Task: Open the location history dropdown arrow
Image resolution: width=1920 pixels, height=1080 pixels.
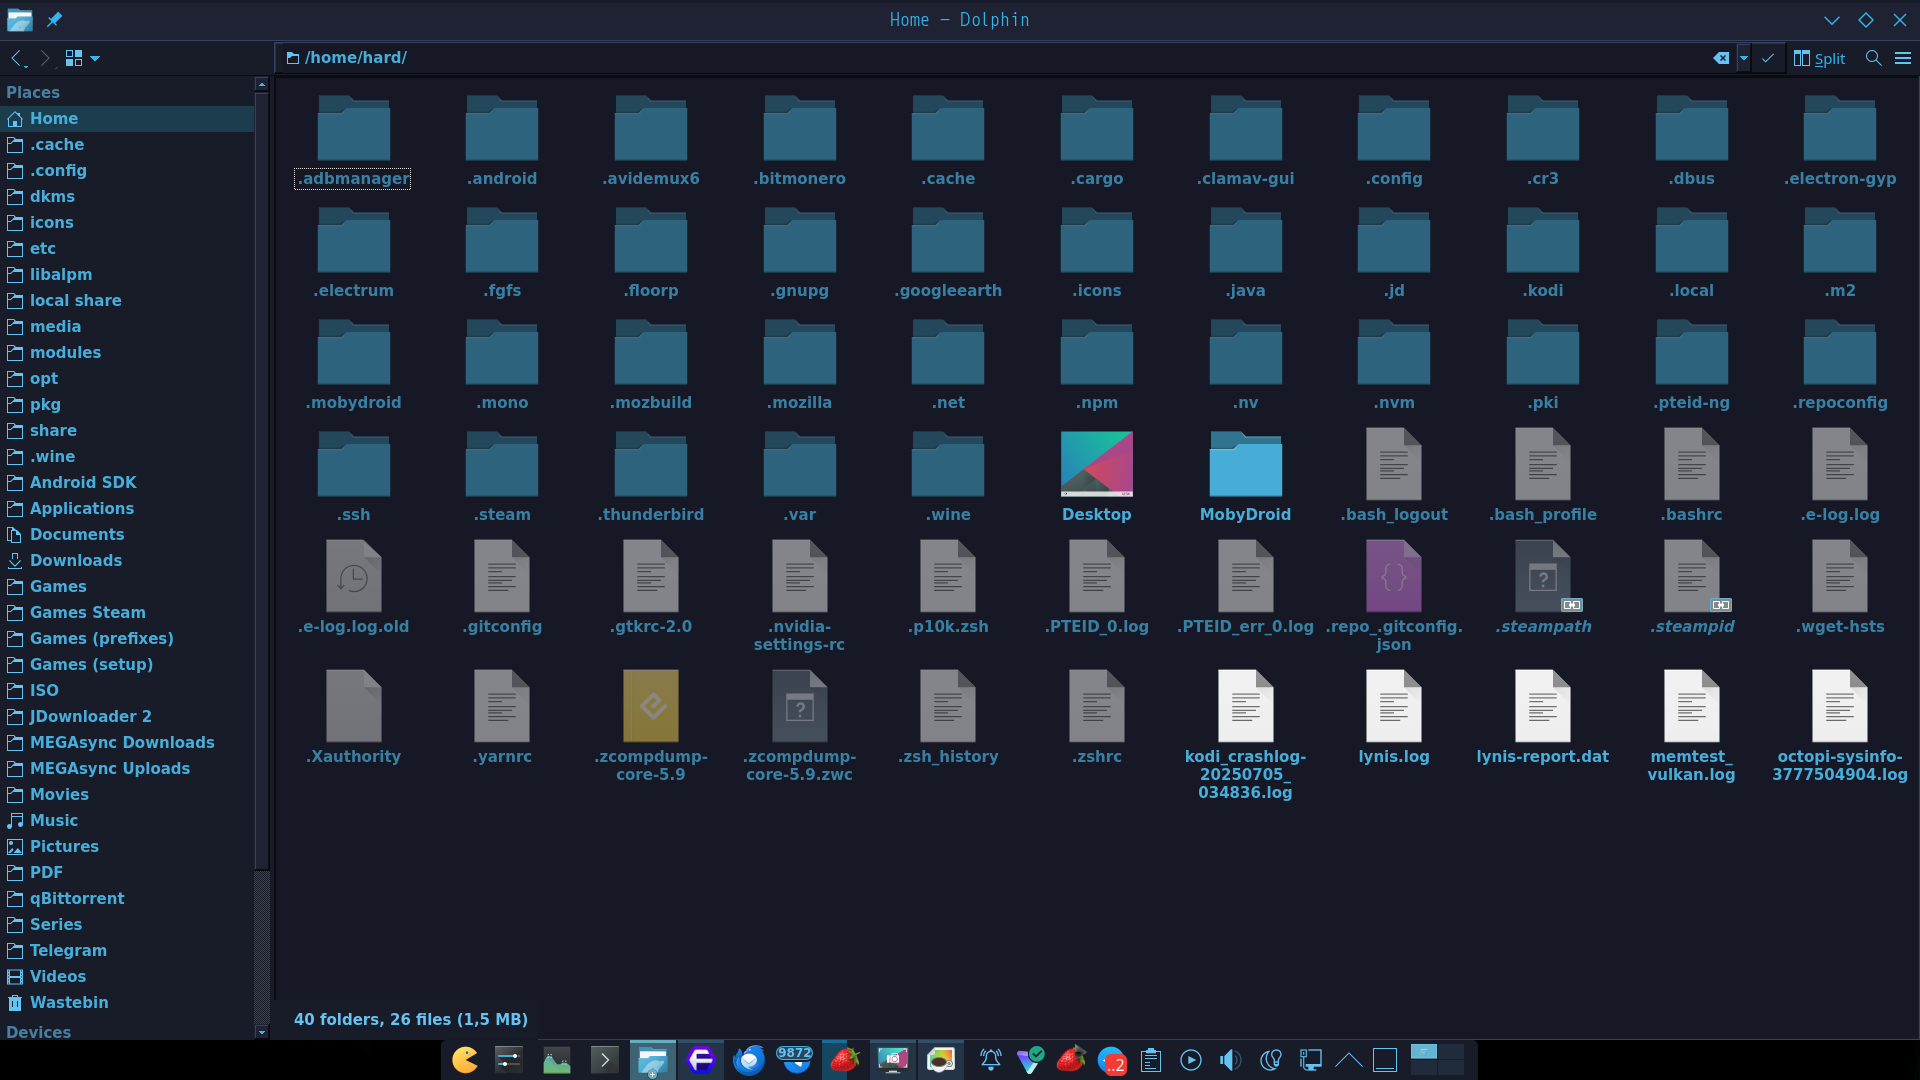Action: pyautogui.click(x=1743, y=58)
